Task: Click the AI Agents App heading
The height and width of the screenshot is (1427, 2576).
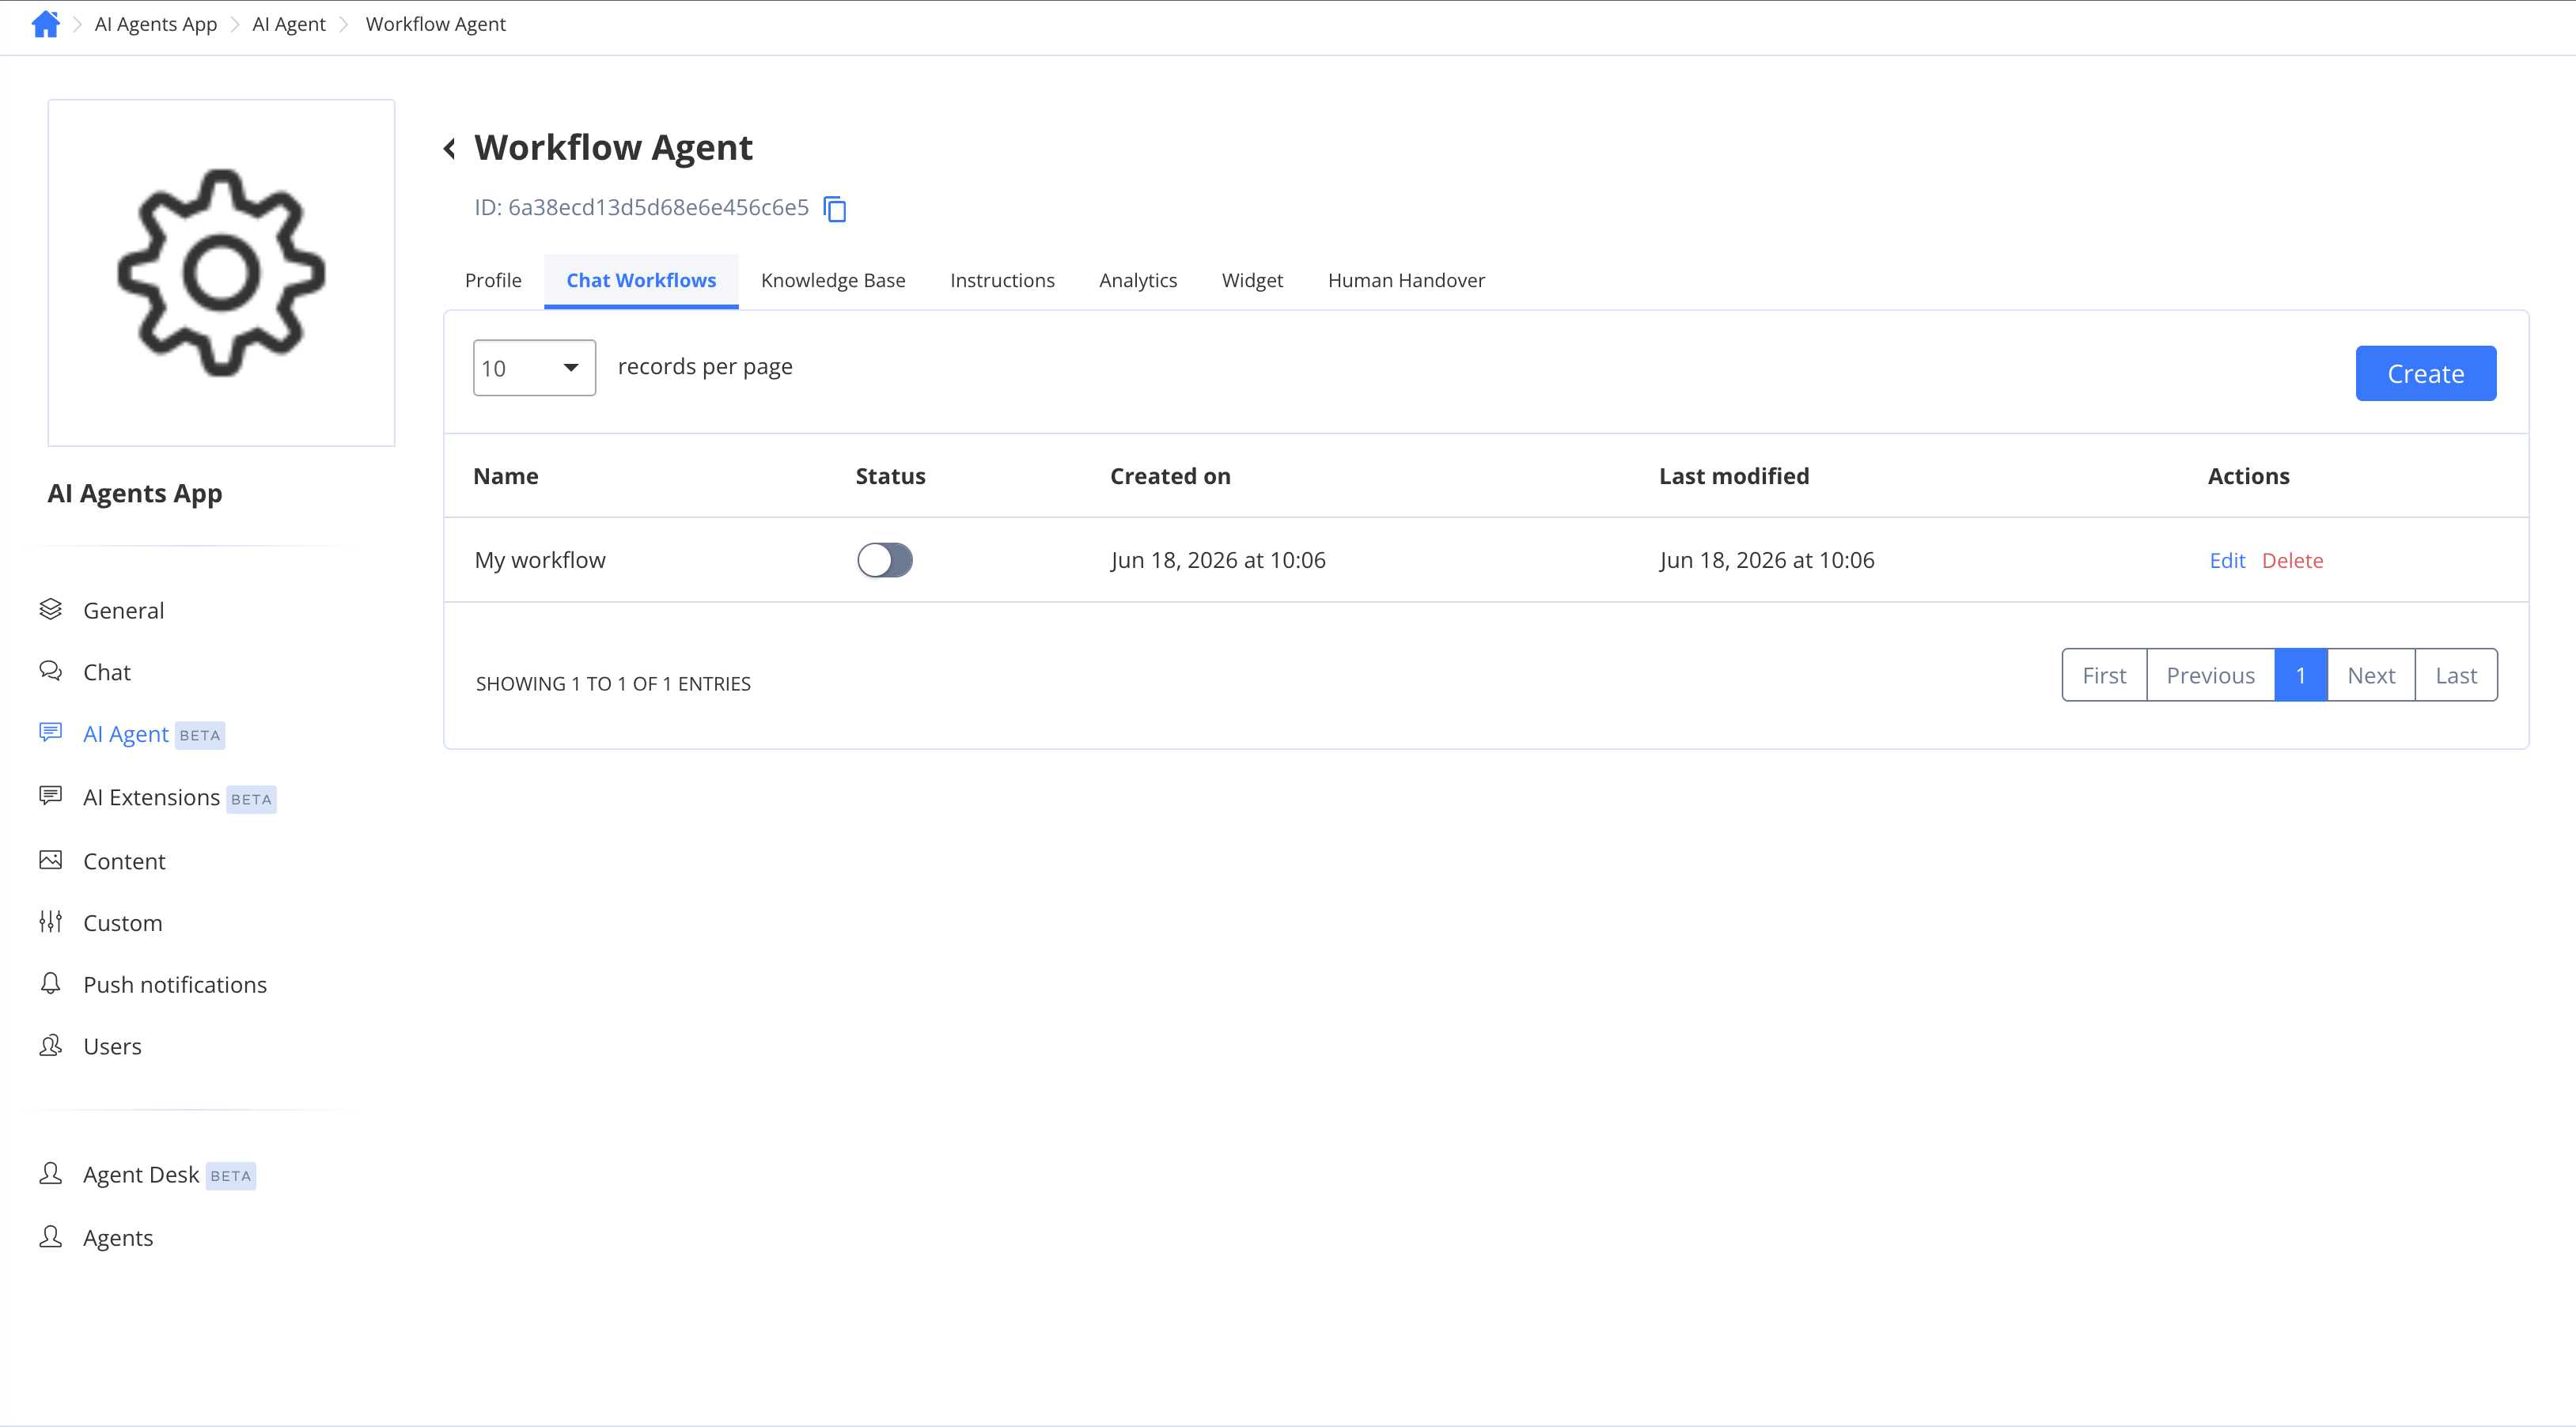Action: 135,493
